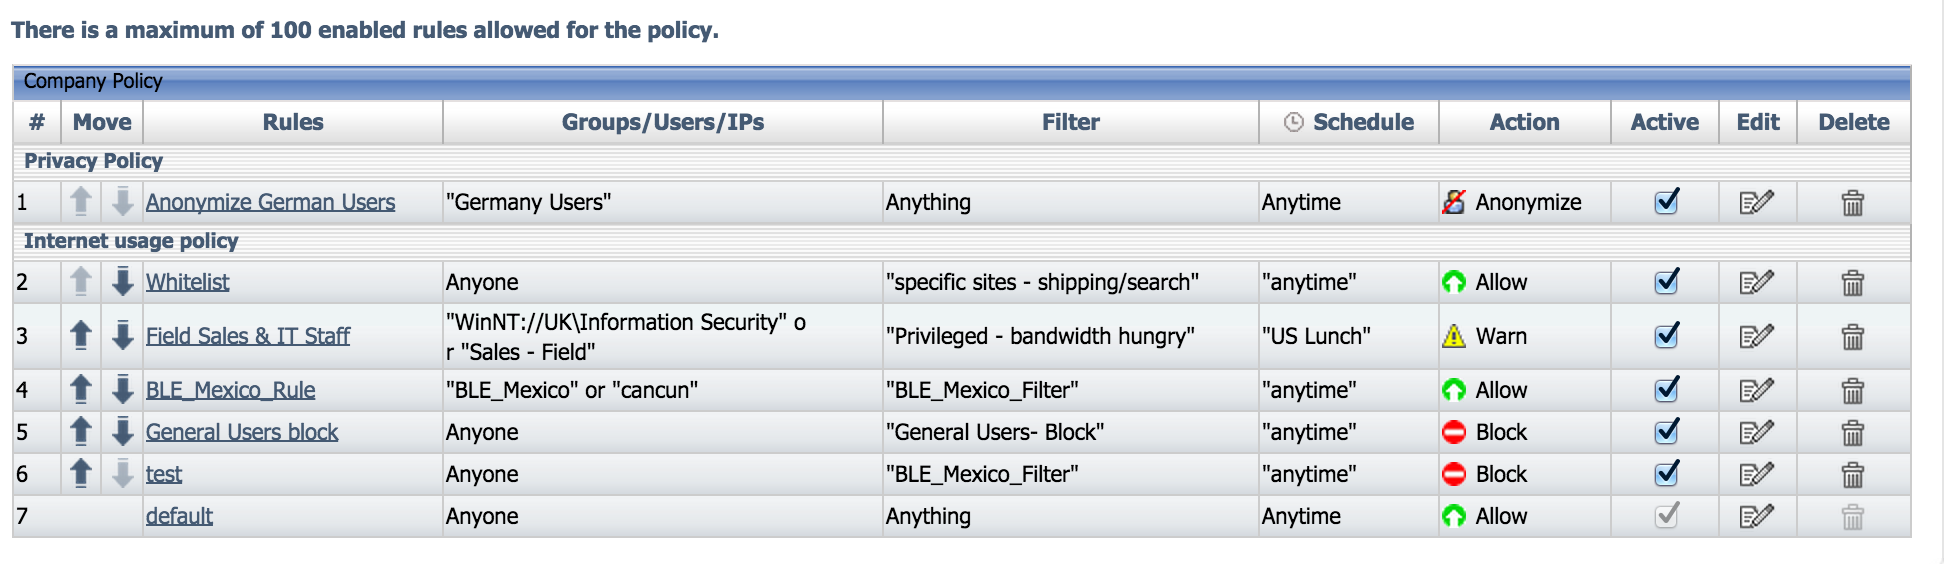Move General Users block rule up

[81, 432]
